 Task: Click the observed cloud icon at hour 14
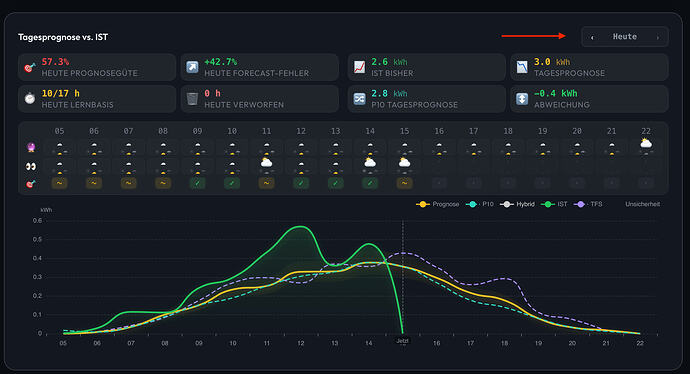click(370, 162)
